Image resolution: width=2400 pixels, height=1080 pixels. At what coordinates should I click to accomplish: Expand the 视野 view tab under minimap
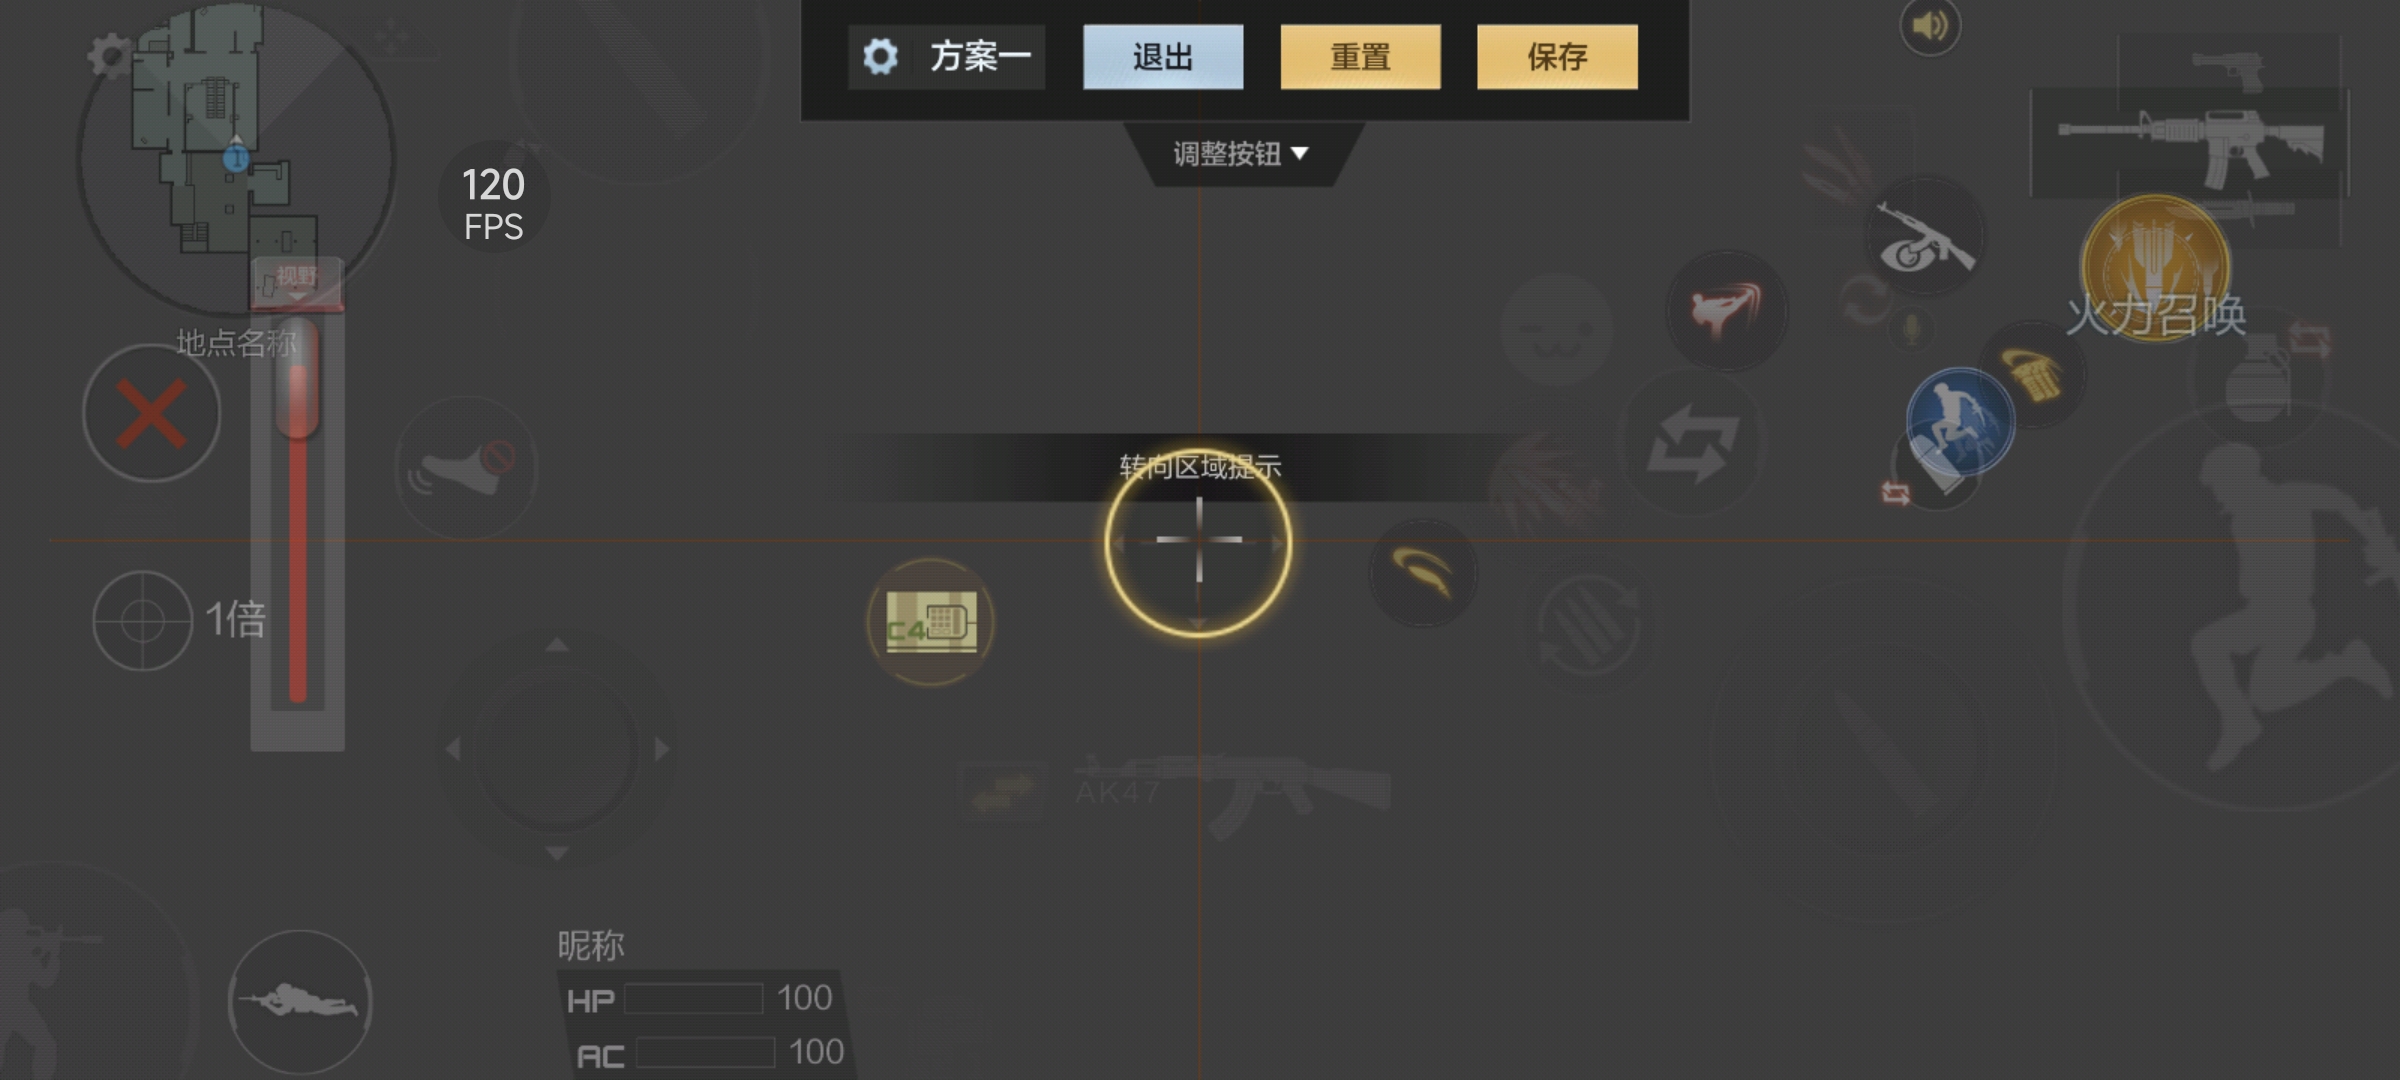click(x=297, y=282)
